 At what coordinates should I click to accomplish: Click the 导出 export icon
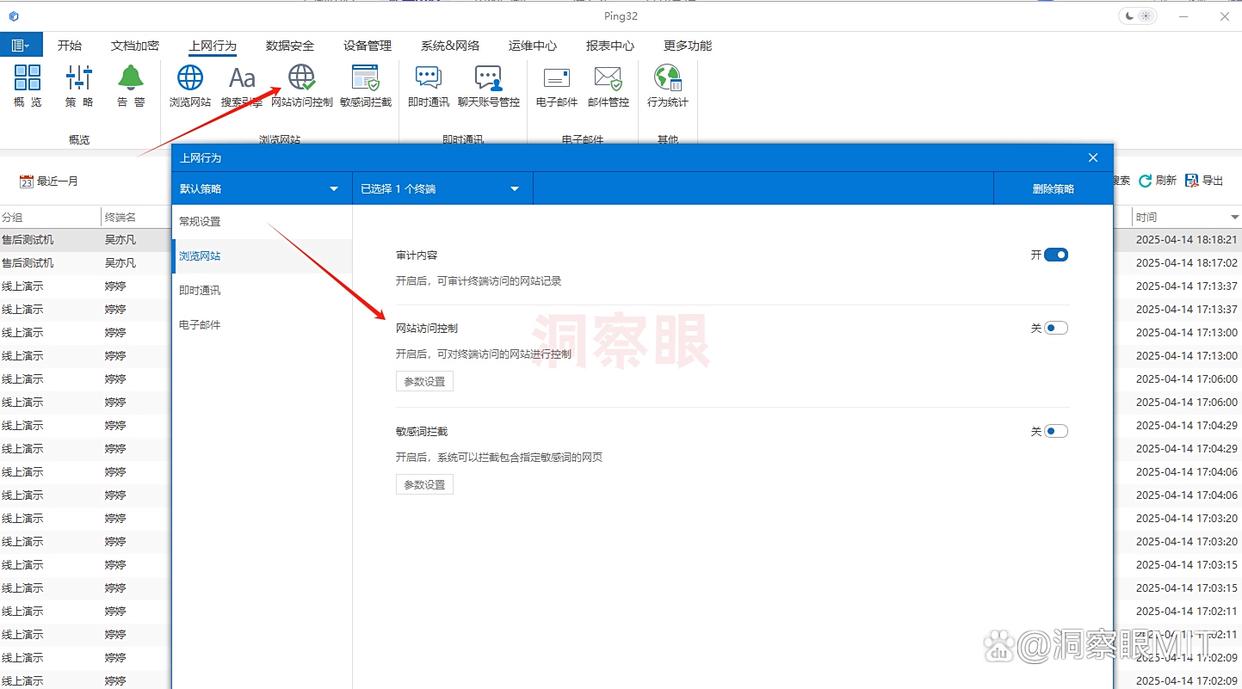tap(1204, 181)
